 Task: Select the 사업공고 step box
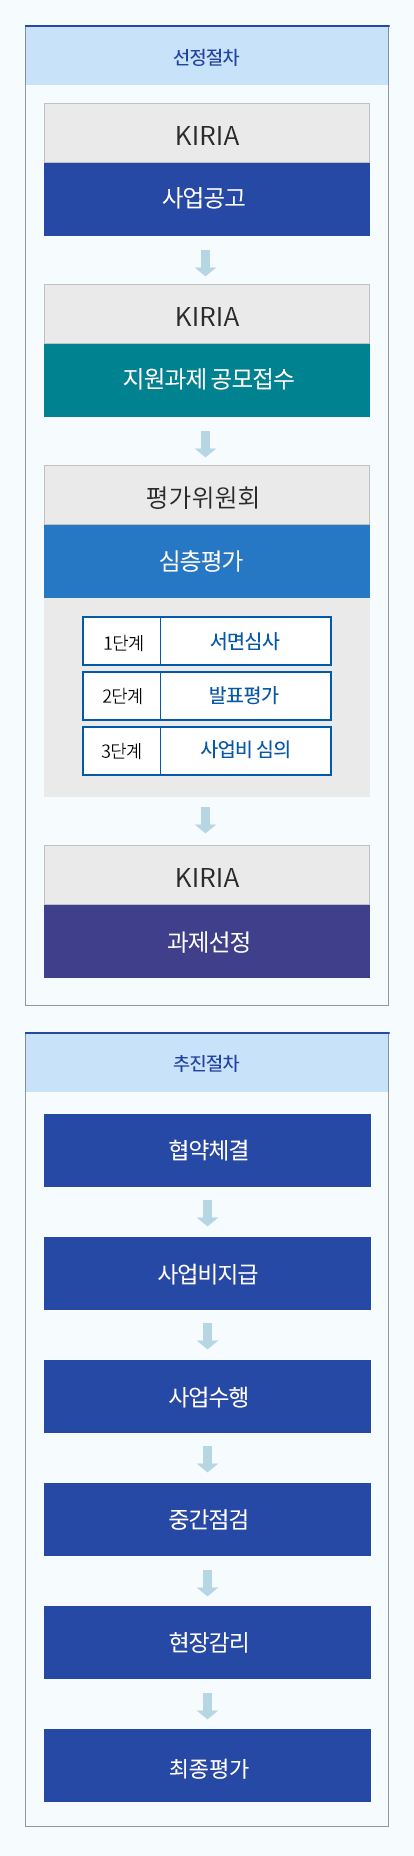207,199
